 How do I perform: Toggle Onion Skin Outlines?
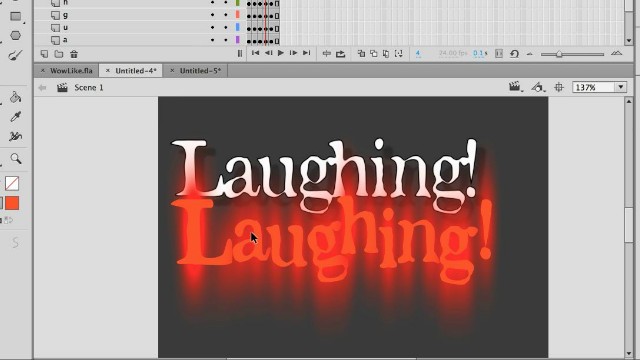click(373, 53)
